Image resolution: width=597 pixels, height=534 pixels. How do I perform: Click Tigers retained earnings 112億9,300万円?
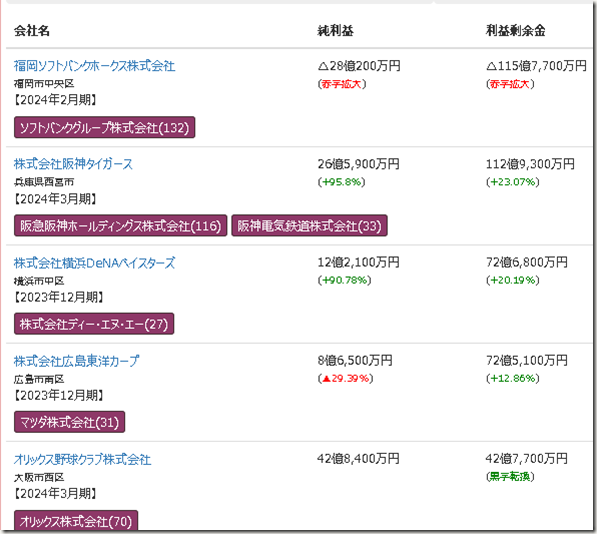pyautogui.click(x=530, y=164)
